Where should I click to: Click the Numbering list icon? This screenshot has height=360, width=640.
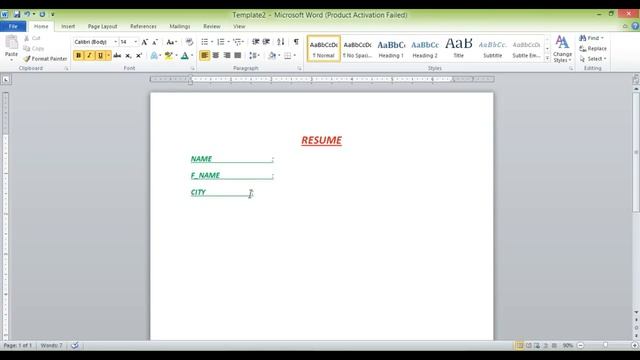220,42
